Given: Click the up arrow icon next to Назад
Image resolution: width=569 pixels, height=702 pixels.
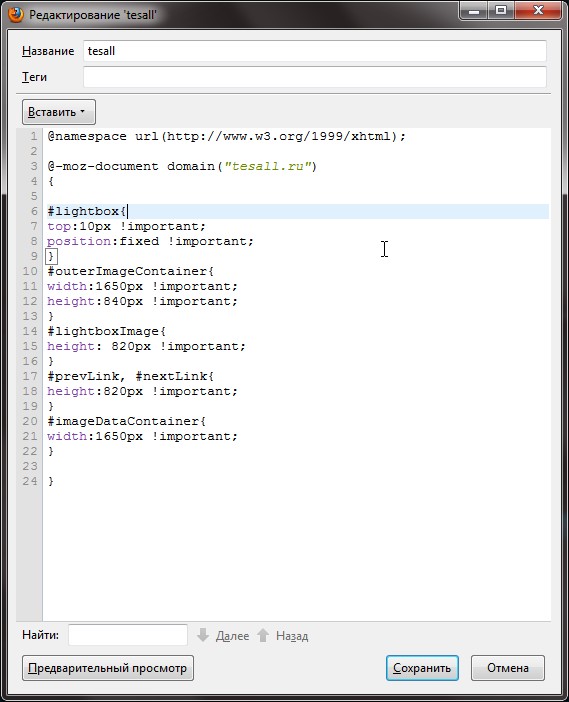Looking at the screenshot, I should click(x=263, y=635).
